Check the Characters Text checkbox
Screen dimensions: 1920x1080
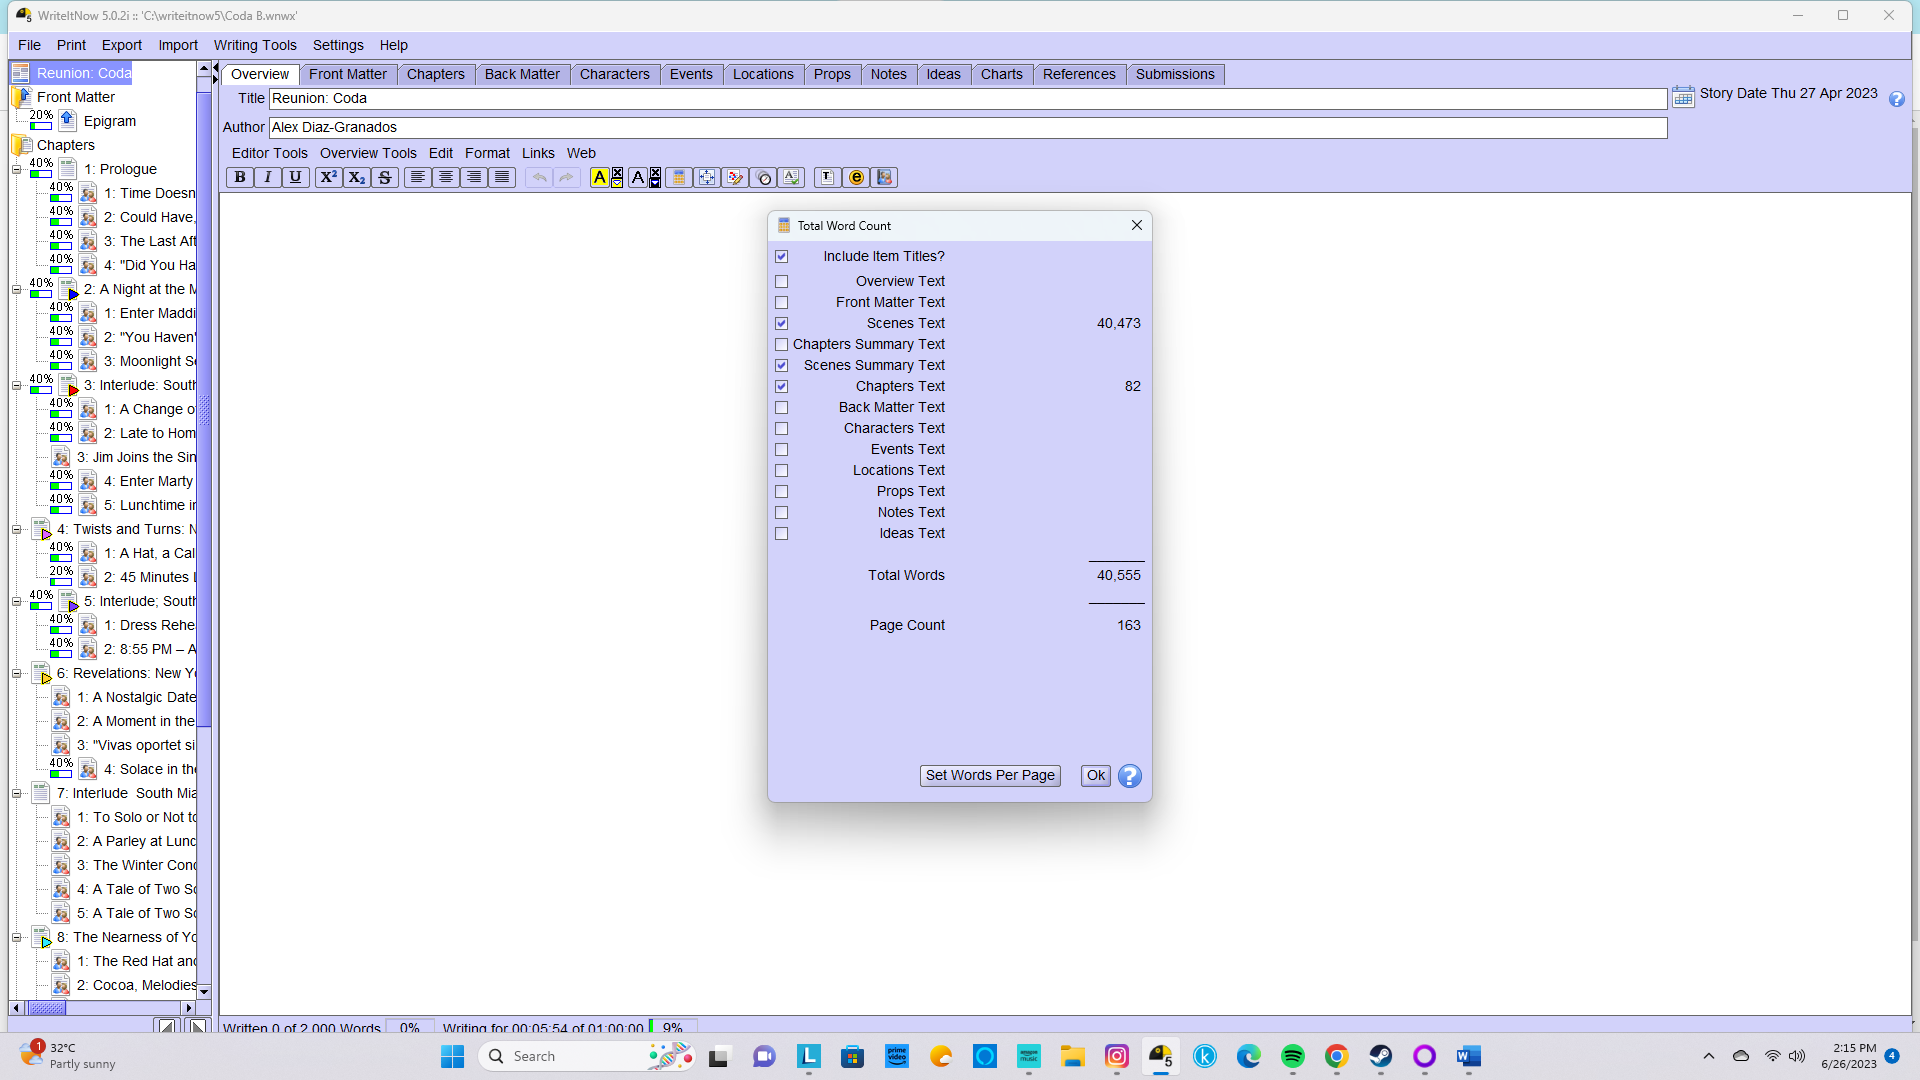(782, 428)
